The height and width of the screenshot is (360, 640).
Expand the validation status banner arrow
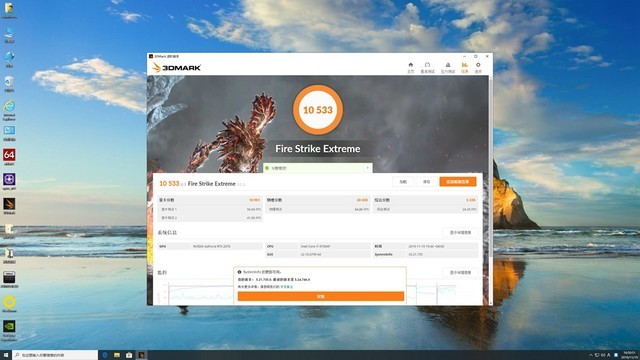pos(367,168)
